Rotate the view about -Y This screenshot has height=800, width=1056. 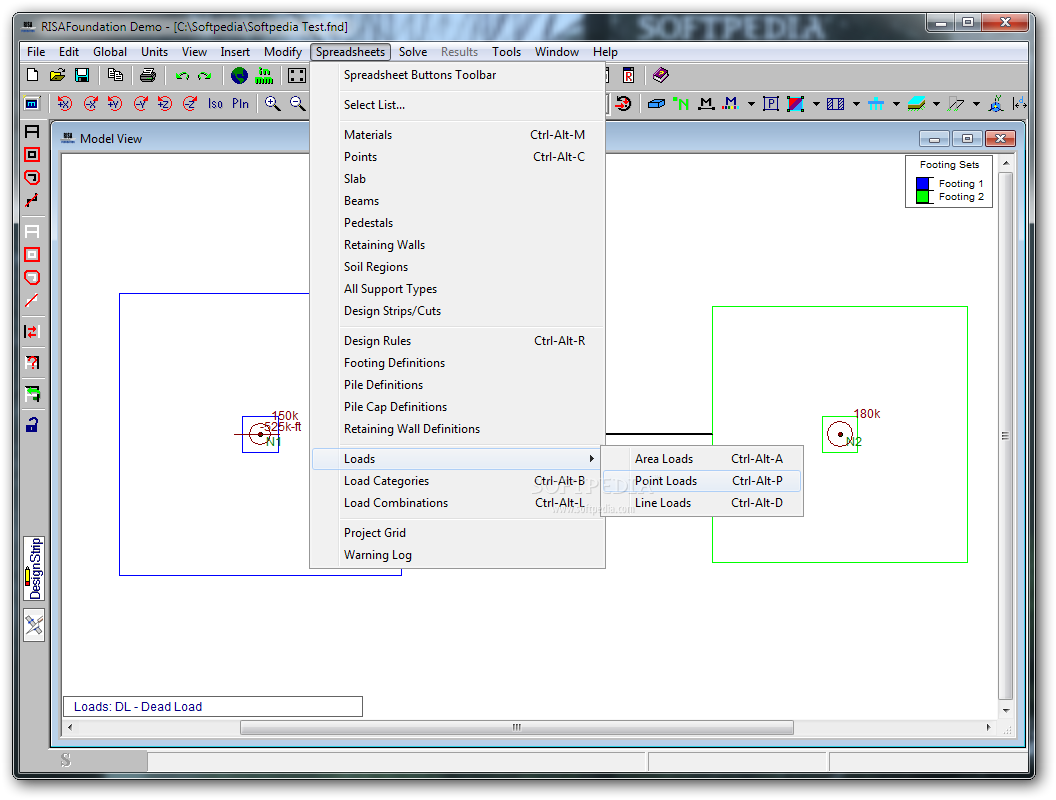(x=140, y=104)
